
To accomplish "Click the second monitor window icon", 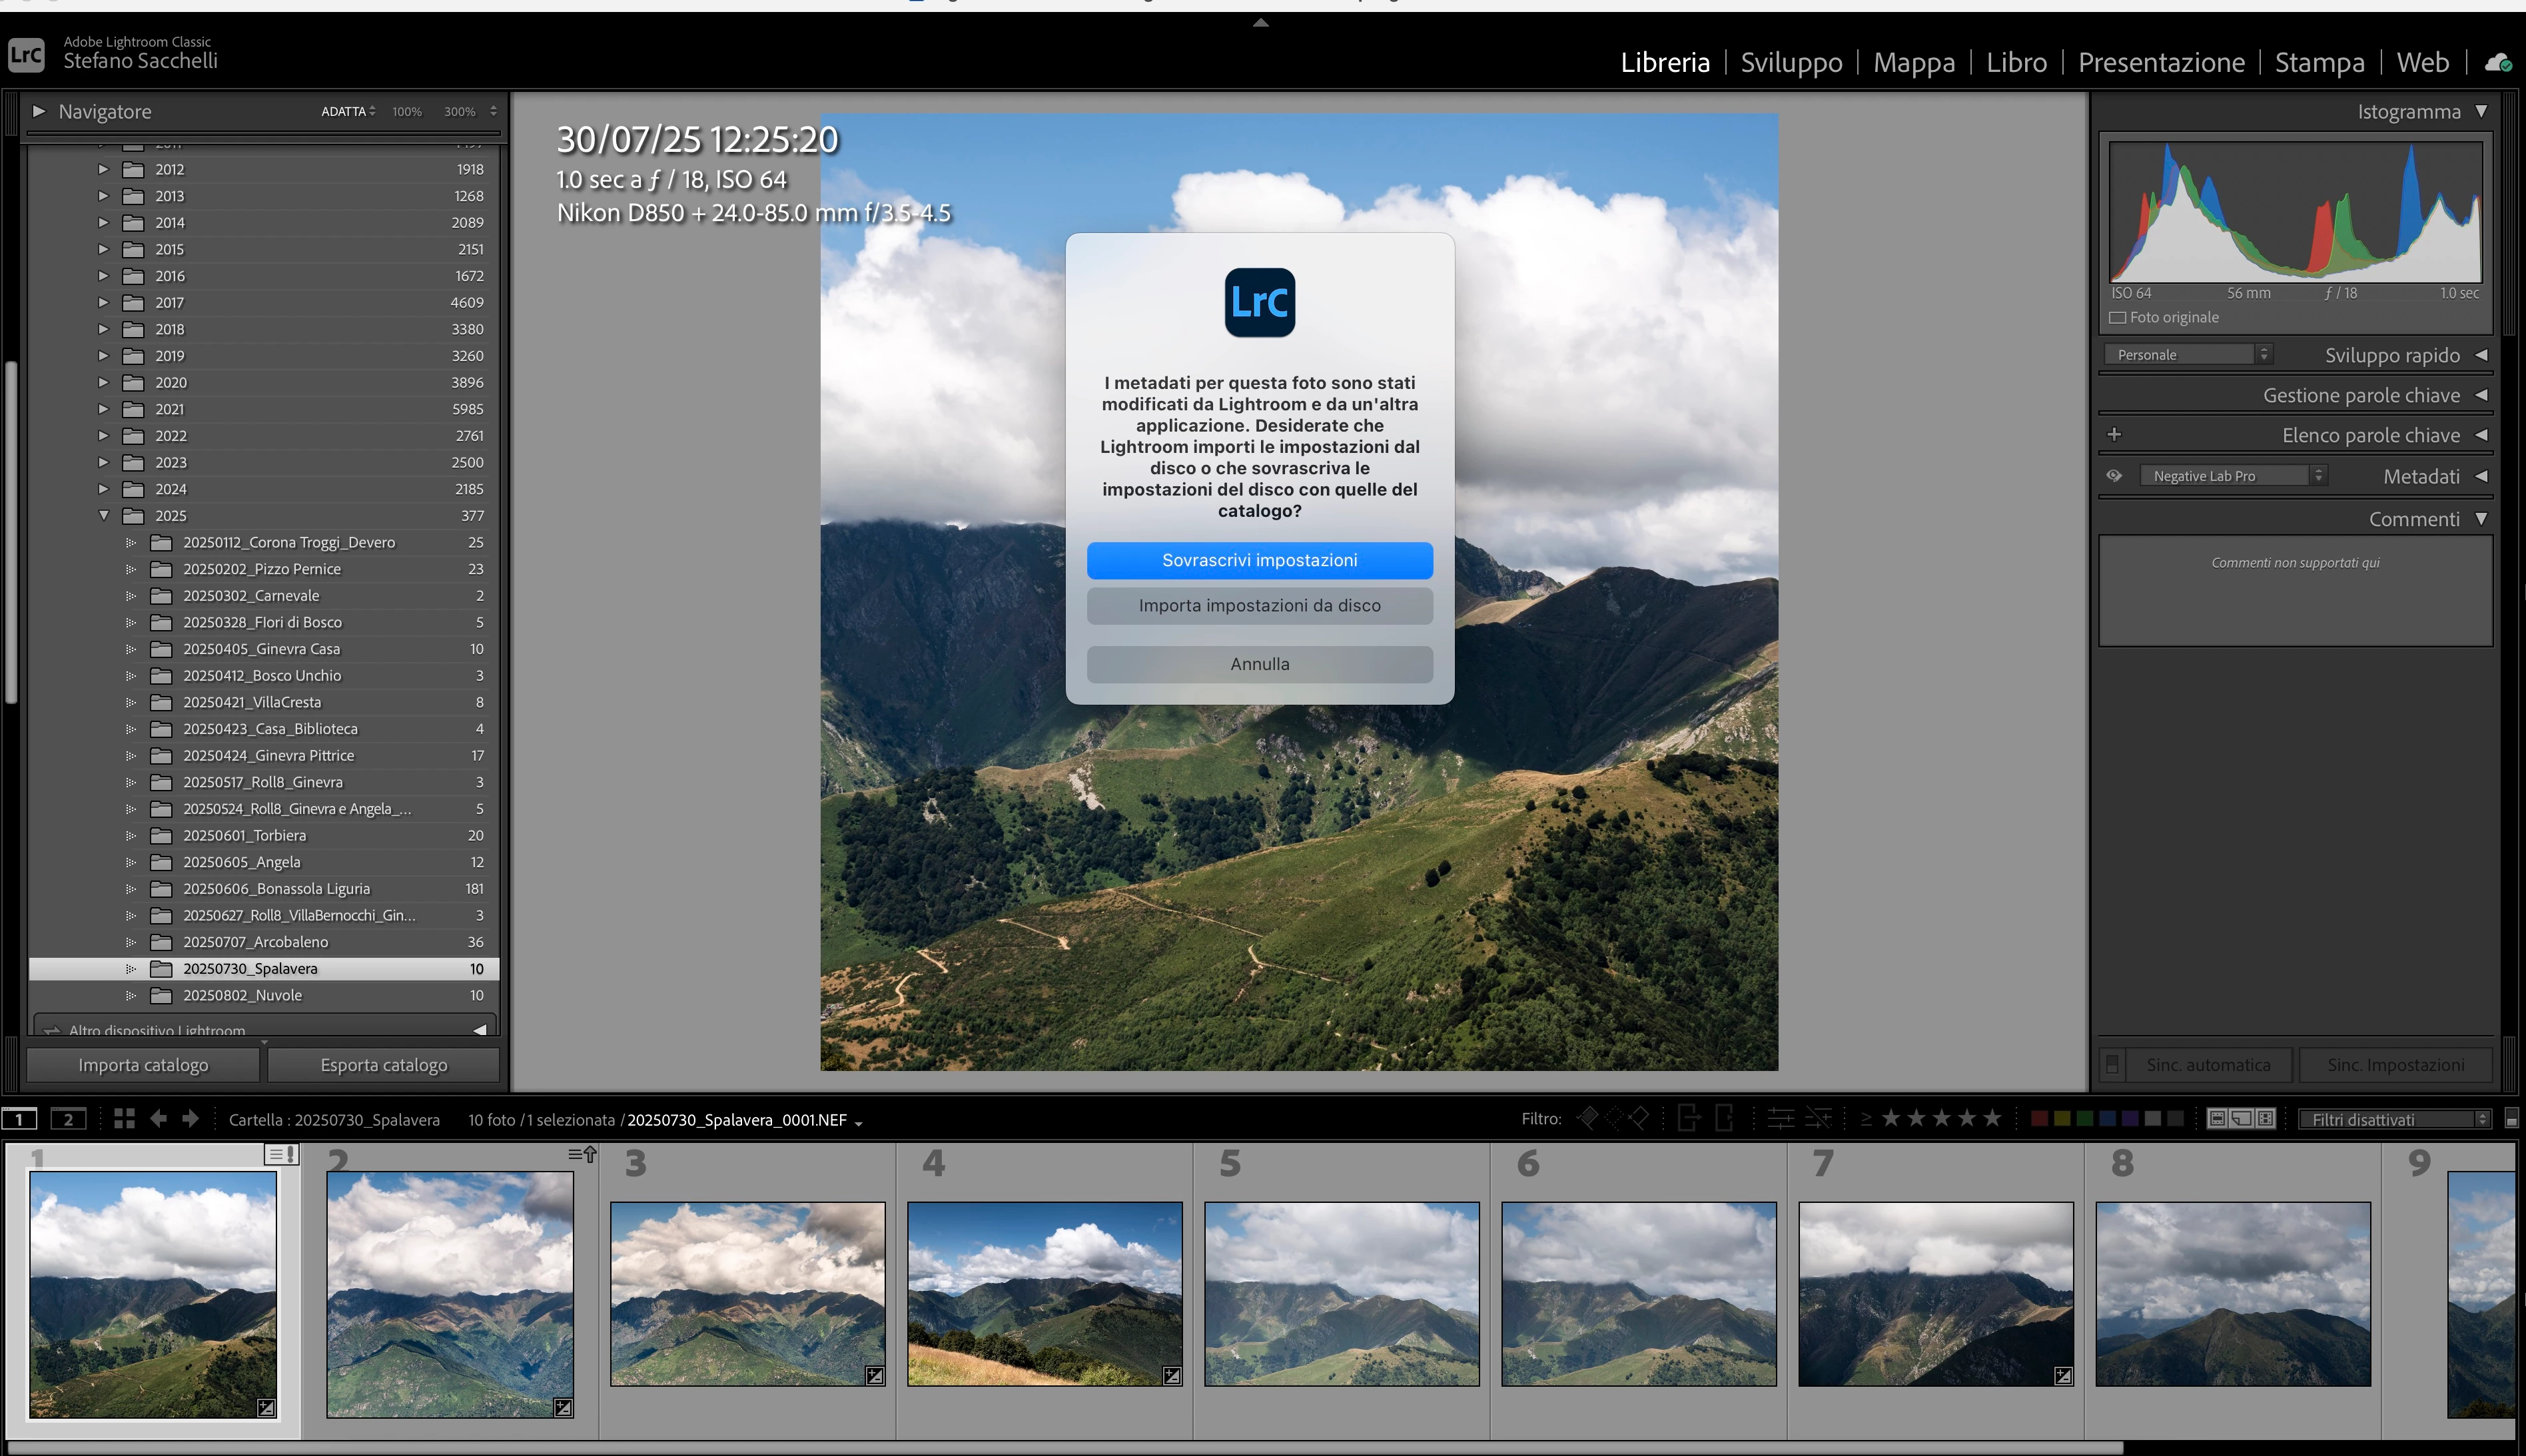I will [68, 1119].
